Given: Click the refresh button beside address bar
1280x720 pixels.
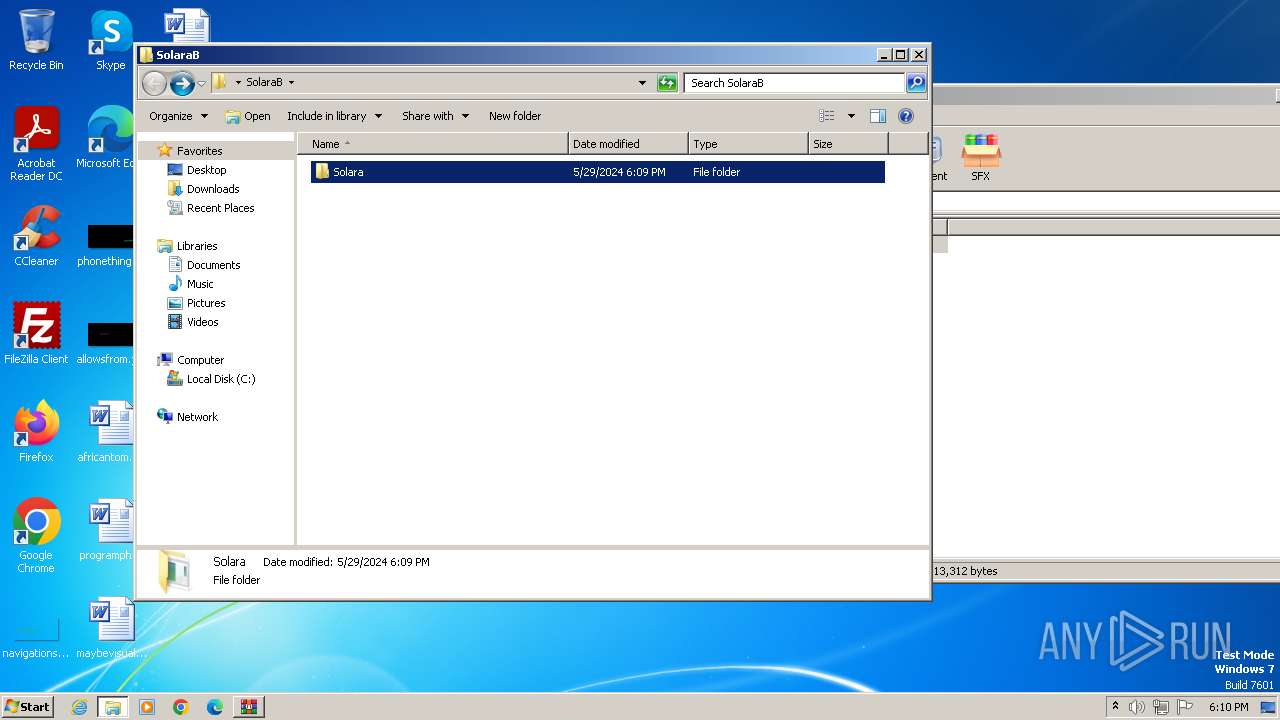Looking at the screenshot, I should pyautogui.click(x=667, y=83).
